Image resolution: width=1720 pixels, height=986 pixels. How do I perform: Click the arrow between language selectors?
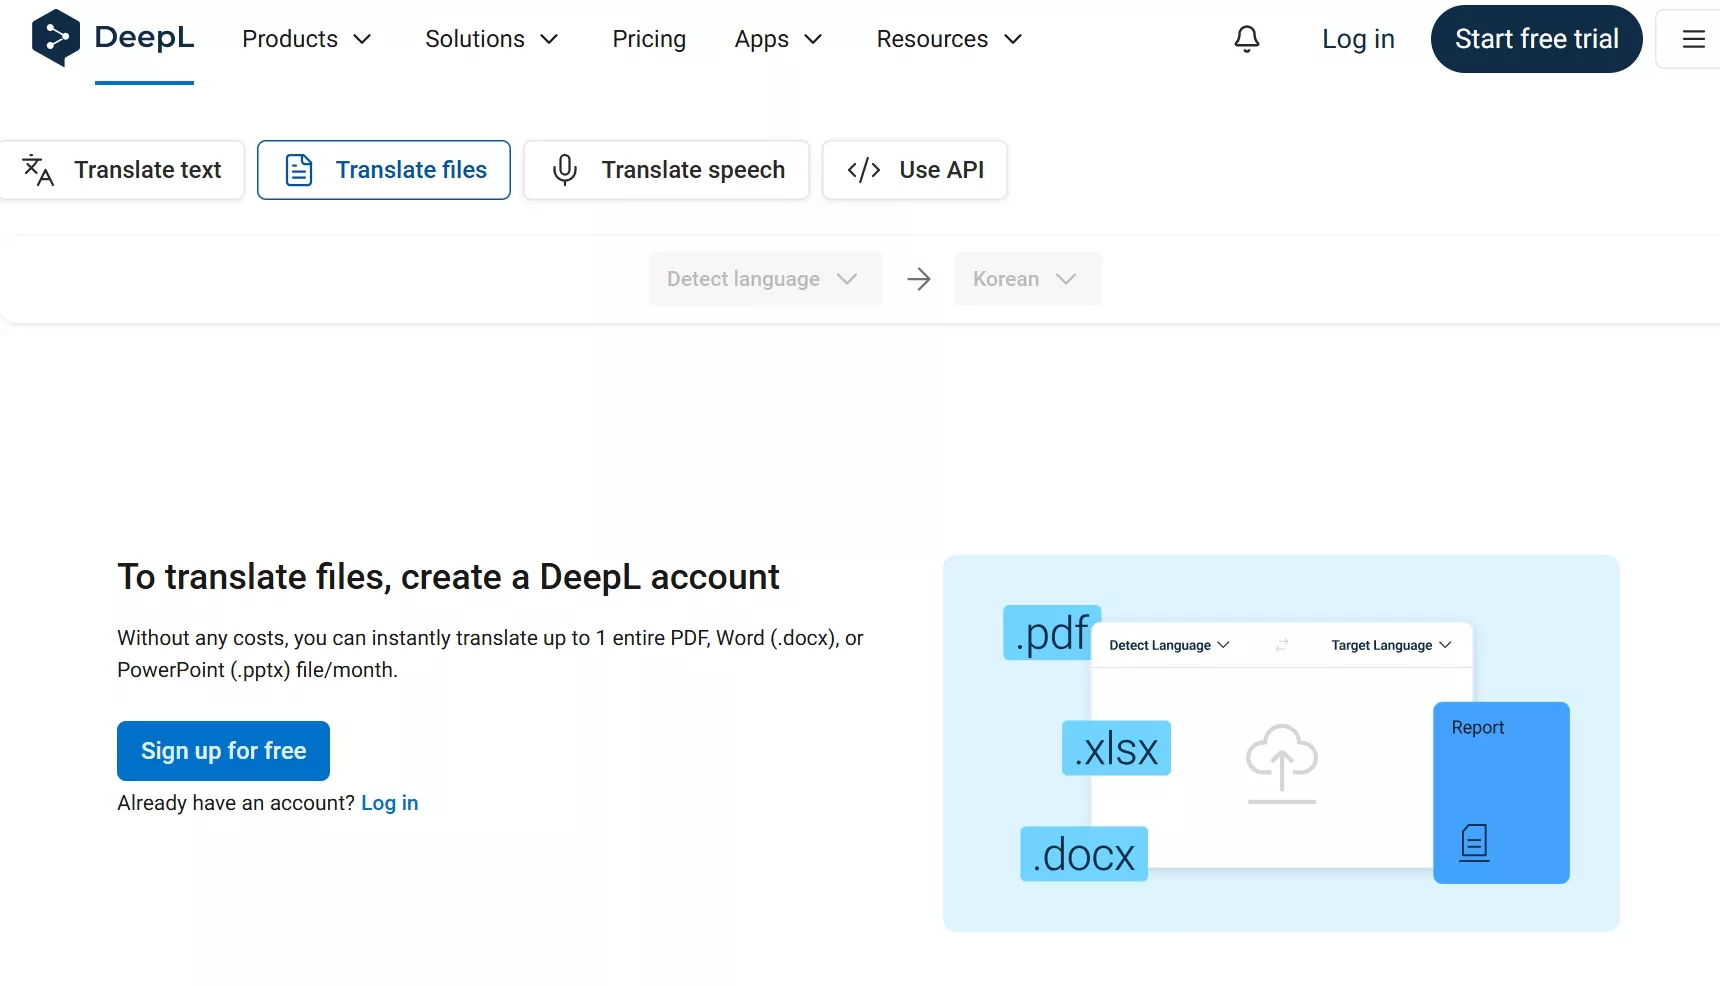click(x=918, y=279)
